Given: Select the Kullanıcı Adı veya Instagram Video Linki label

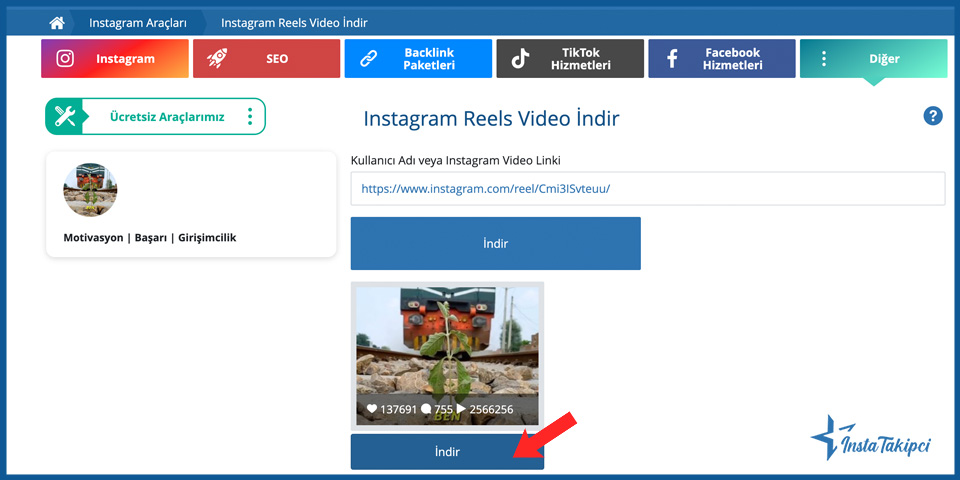Looking at the screenshot, I should pyautogui.click(x=456, y=160).
